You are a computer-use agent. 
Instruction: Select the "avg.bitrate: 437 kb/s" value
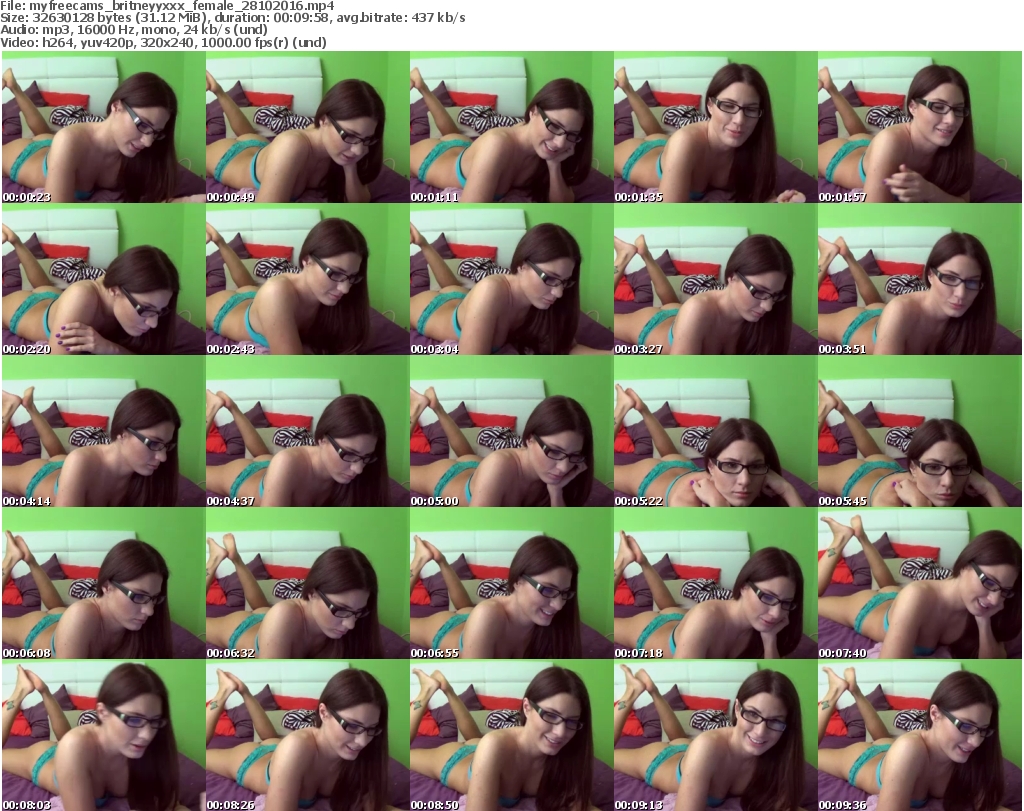click(x=403, y=18)
